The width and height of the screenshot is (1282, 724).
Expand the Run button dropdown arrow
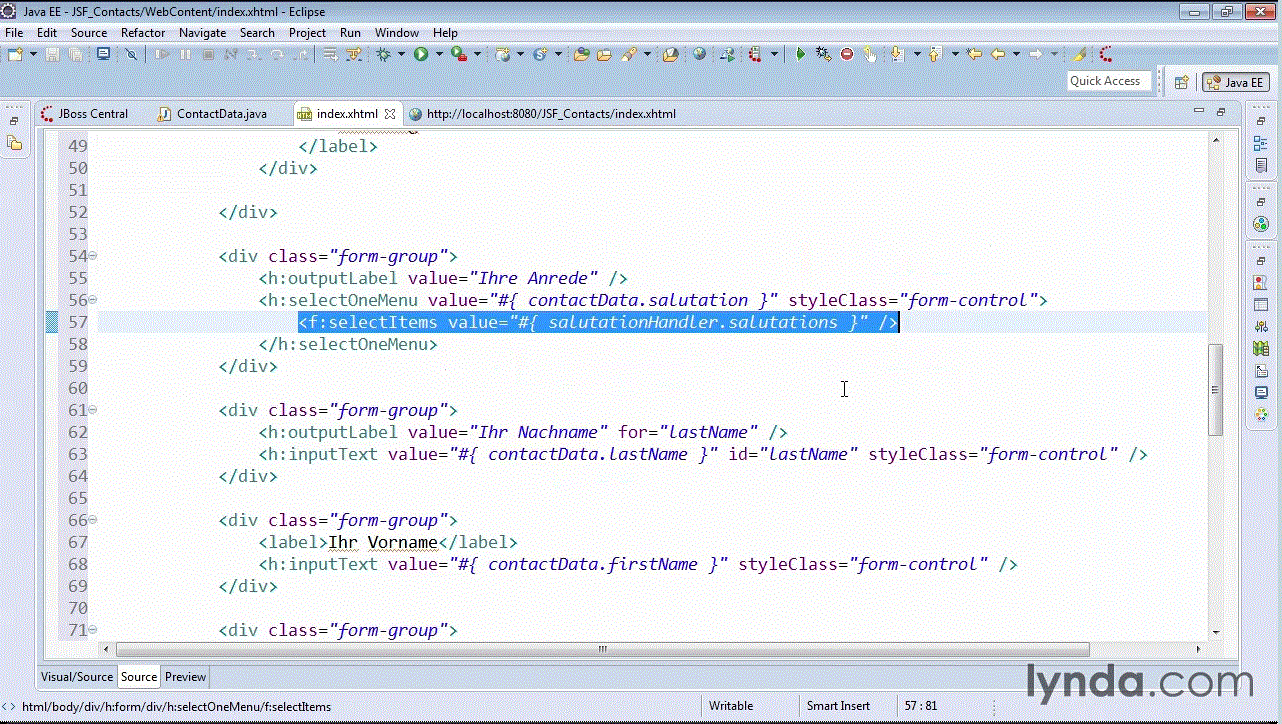438,54
